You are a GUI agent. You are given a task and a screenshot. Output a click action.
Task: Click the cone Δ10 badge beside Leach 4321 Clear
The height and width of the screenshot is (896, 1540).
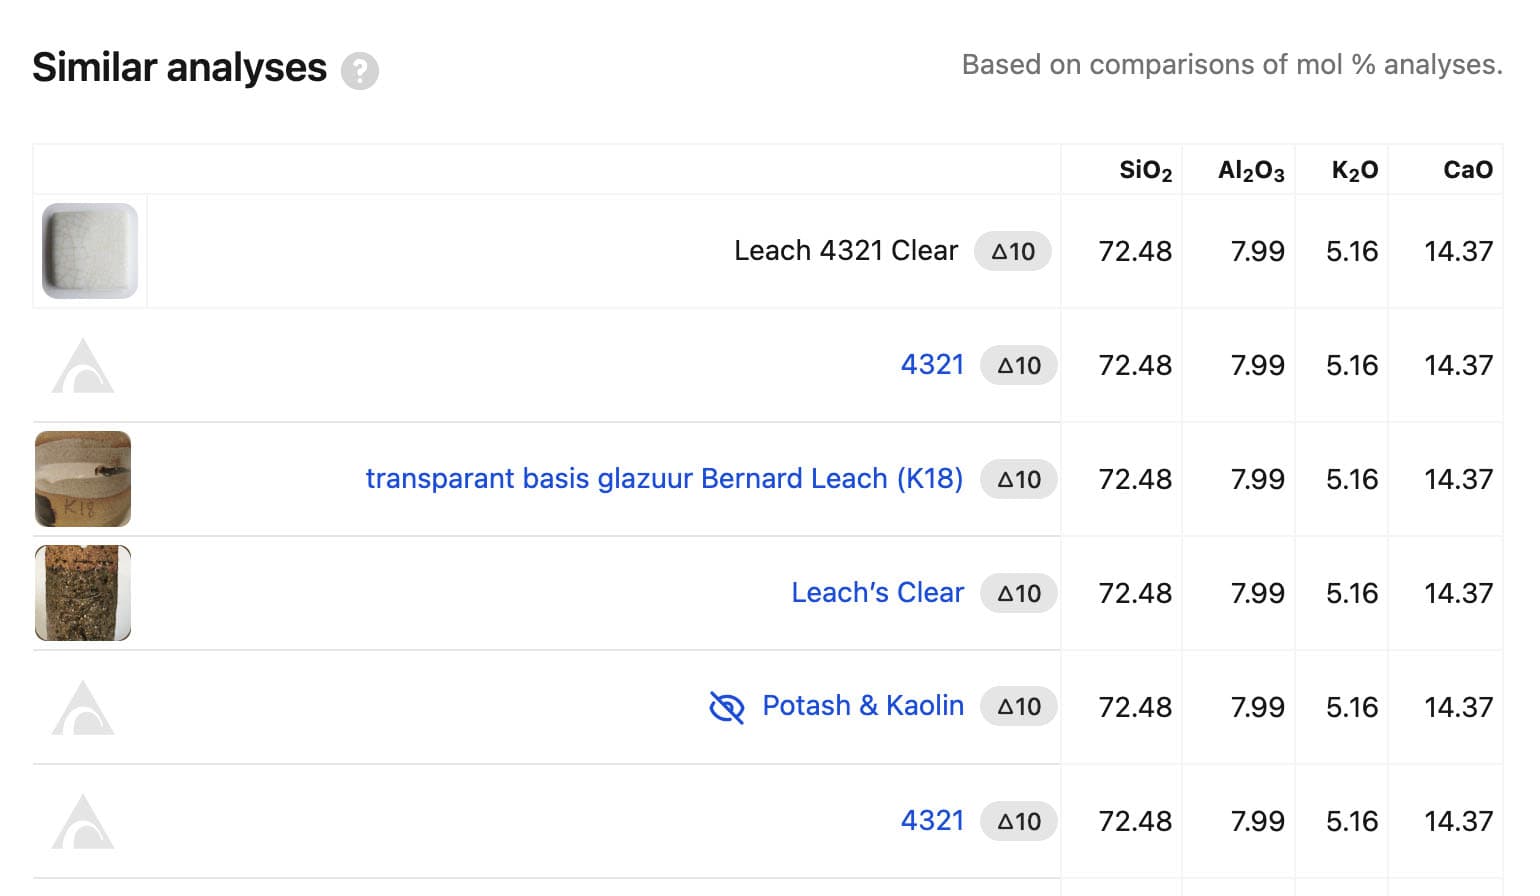[1013, 251]
